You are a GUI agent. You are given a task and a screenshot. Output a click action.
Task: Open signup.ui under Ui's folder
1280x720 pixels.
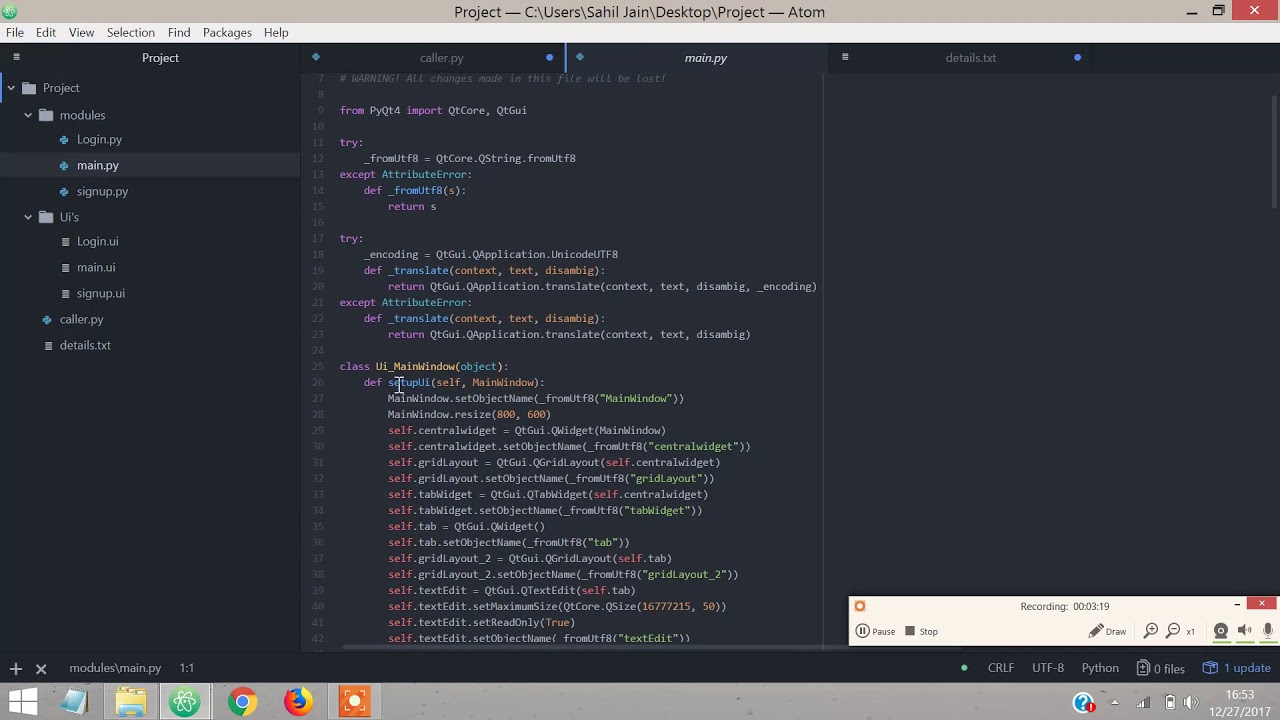101,294
